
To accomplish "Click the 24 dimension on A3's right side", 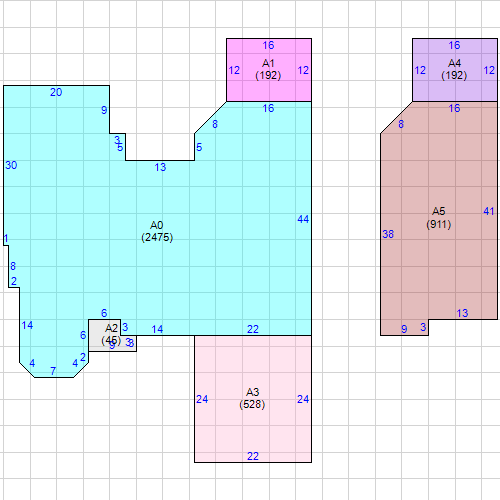I will pyautogui.click(x=303, y=399).
